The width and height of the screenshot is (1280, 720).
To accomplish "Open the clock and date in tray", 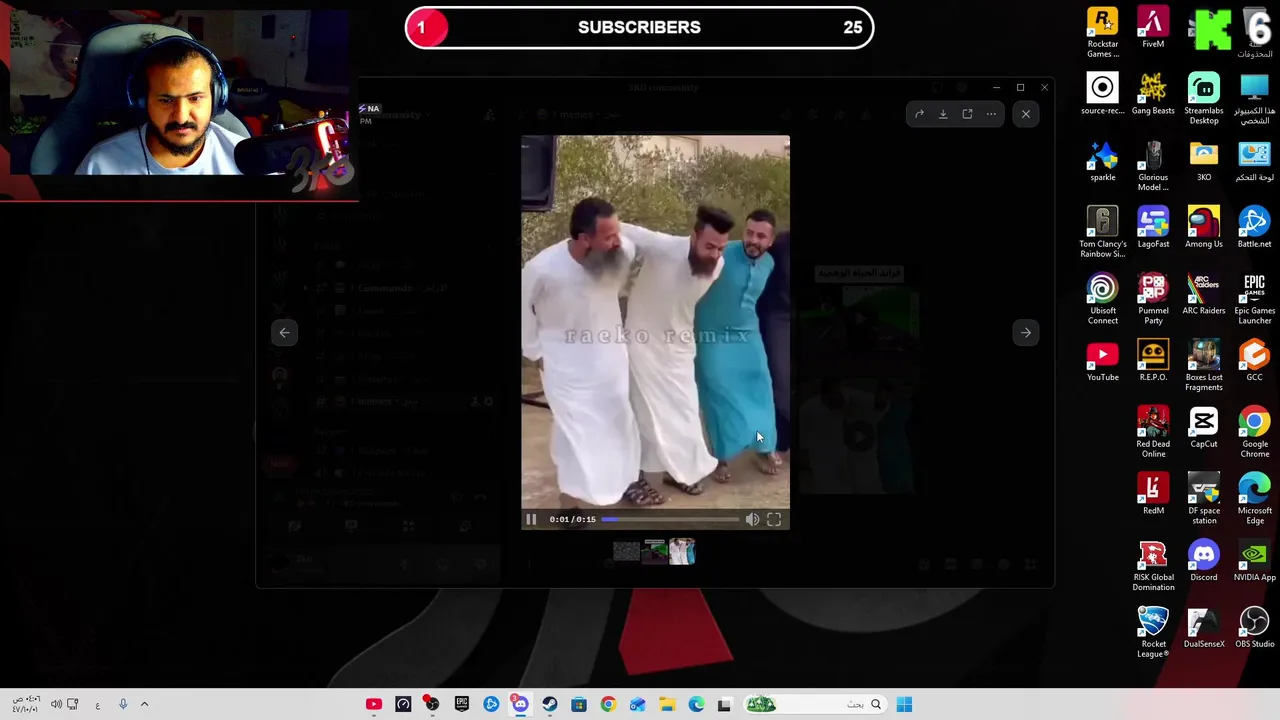I will (26, 704).
